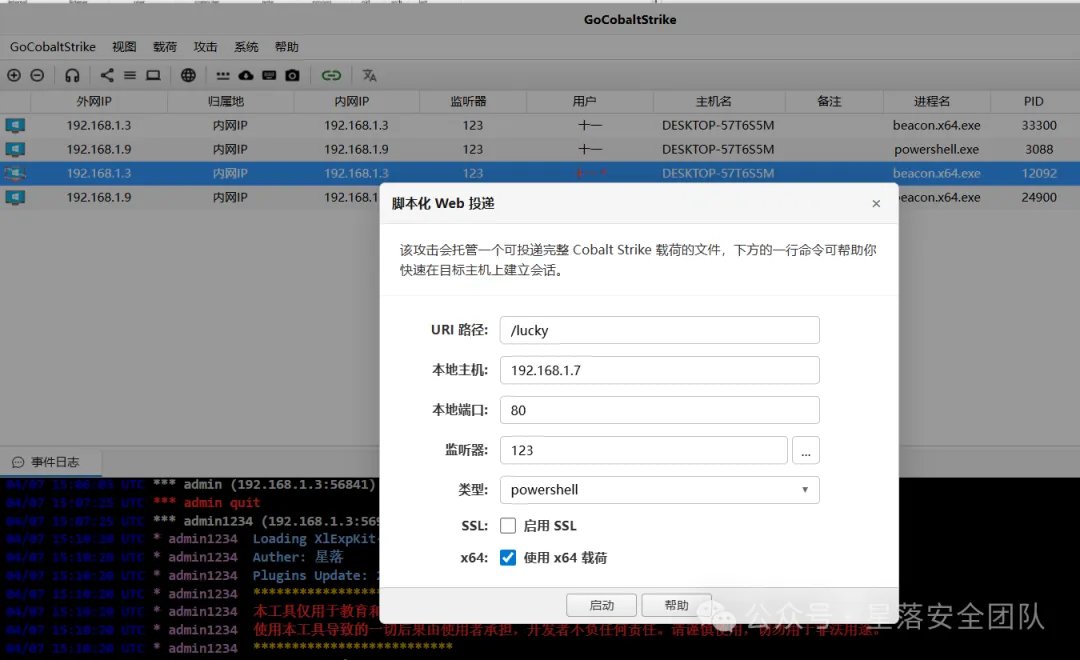1080x660 pixels.
Task: Click the 启动 button
Action: point(601,605)
